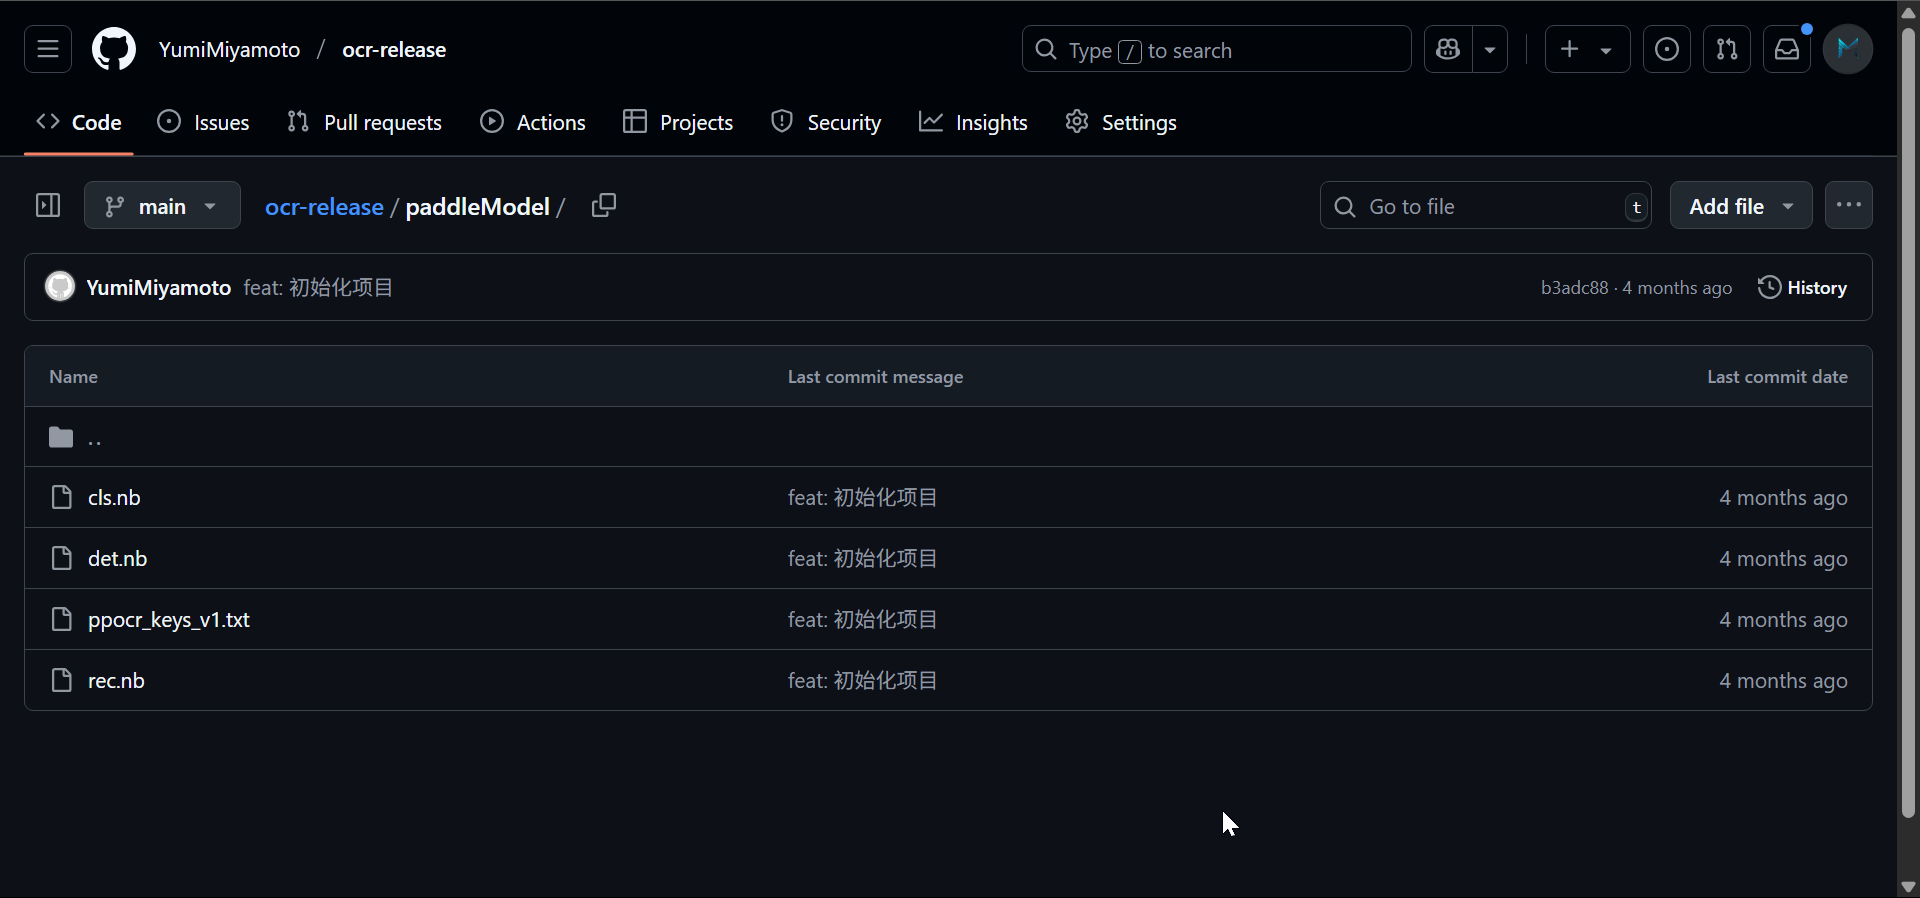
Task: Toggle the file tree side panel
Action: (x=48, y=206)
